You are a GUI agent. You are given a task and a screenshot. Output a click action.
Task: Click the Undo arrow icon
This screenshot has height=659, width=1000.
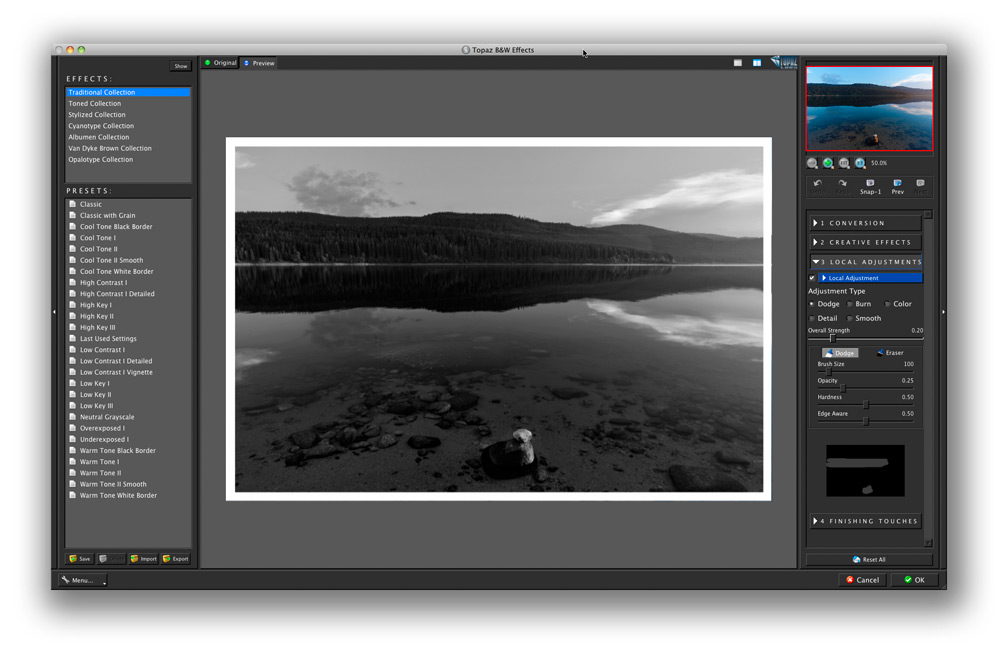(x=818, y=186)
